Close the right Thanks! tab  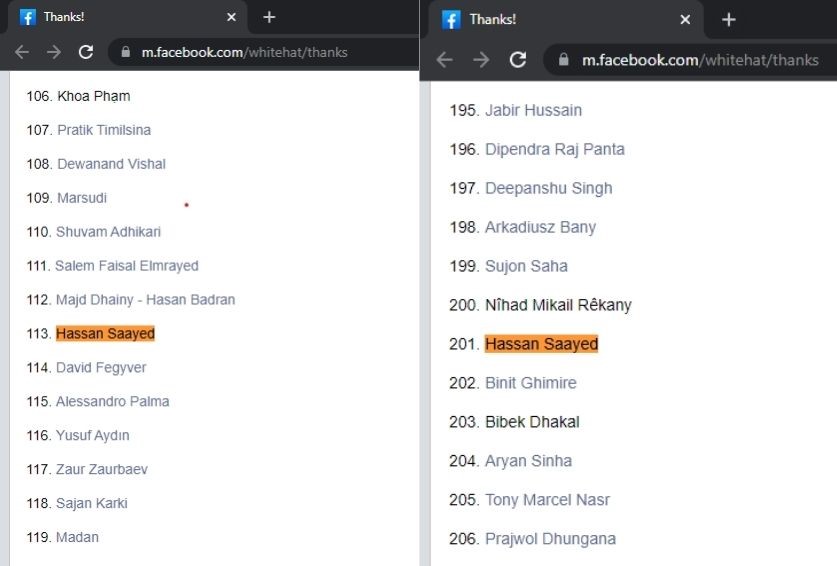pyautogui.click(x=685, y=19)
